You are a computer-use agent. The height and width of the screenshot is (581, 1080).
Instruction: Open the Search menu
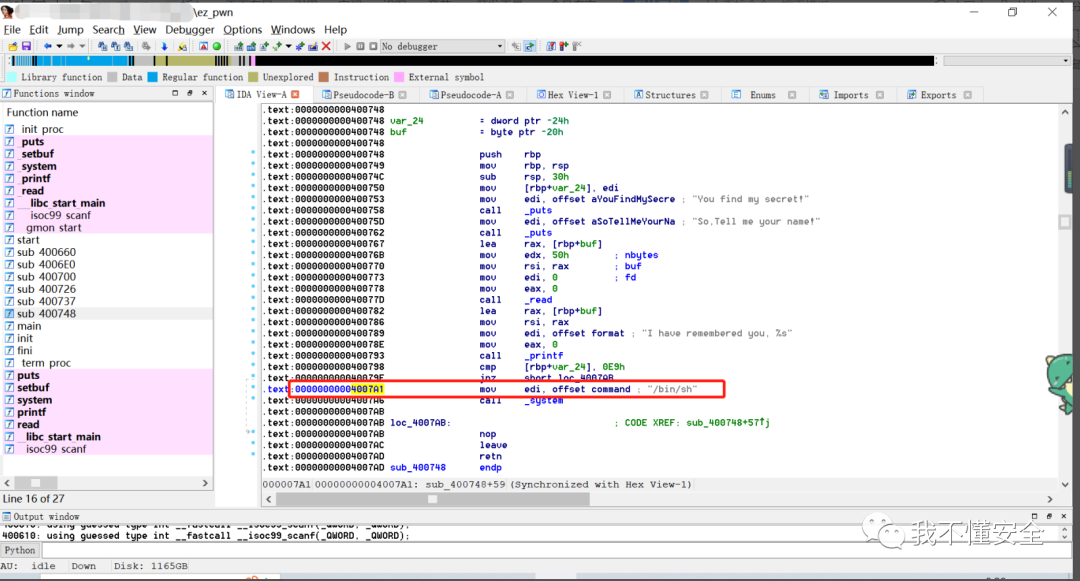(109, 30)
